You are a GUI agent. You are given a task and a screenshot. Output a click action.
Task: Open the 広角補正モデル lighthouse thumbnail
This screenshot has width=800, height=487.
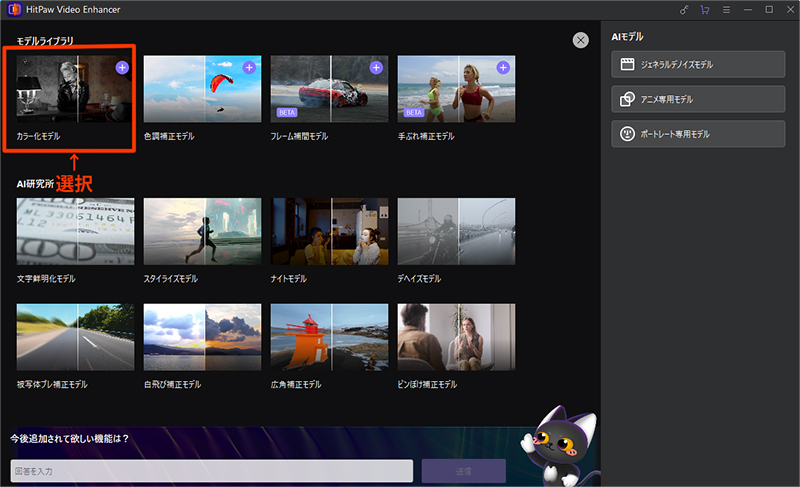coord(329,337)
